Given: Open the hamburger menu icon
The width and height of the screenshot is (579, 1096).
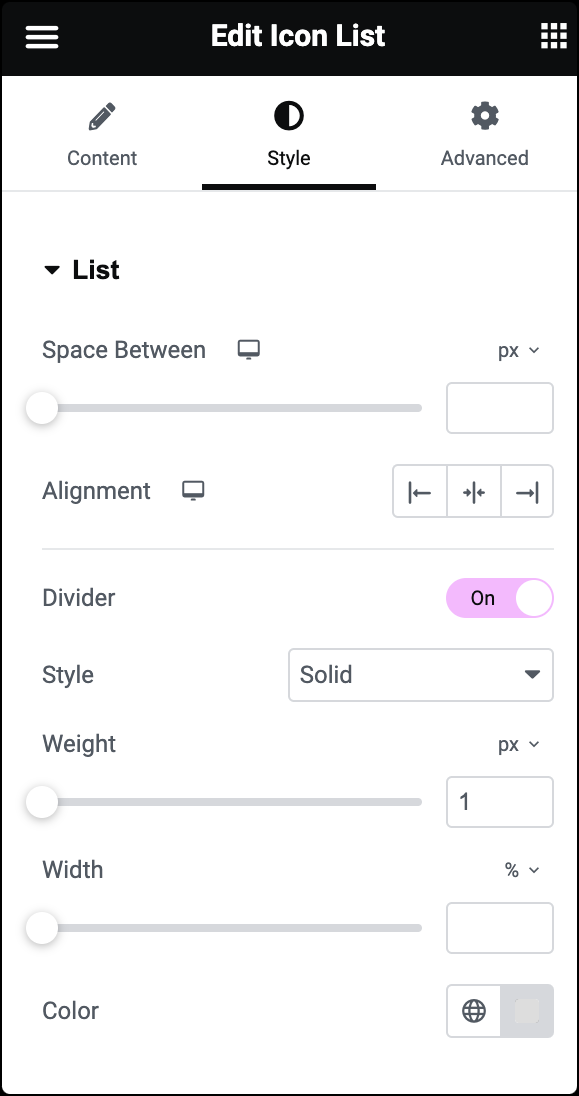Looking at the screenshot, I should pos(42,36).
